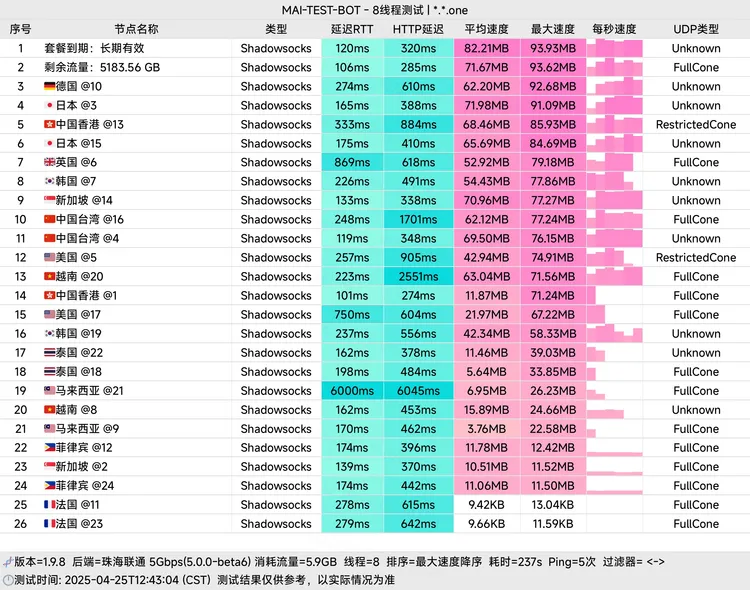Click the Vietnam flag beside 越南 @20
The height and width of the screenshot is (590, 750).
coord(49,276)
